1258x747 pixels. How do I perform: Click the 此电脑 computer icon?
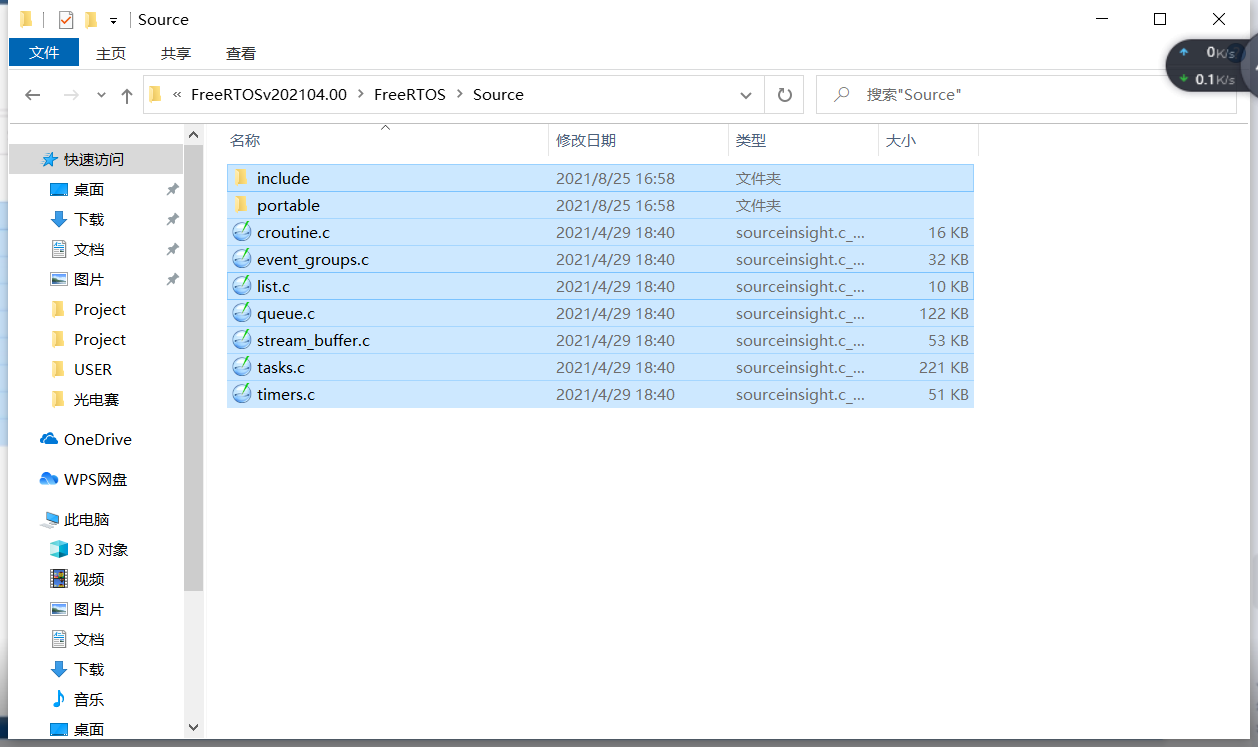pyautogui.click(x=50, y=519)
